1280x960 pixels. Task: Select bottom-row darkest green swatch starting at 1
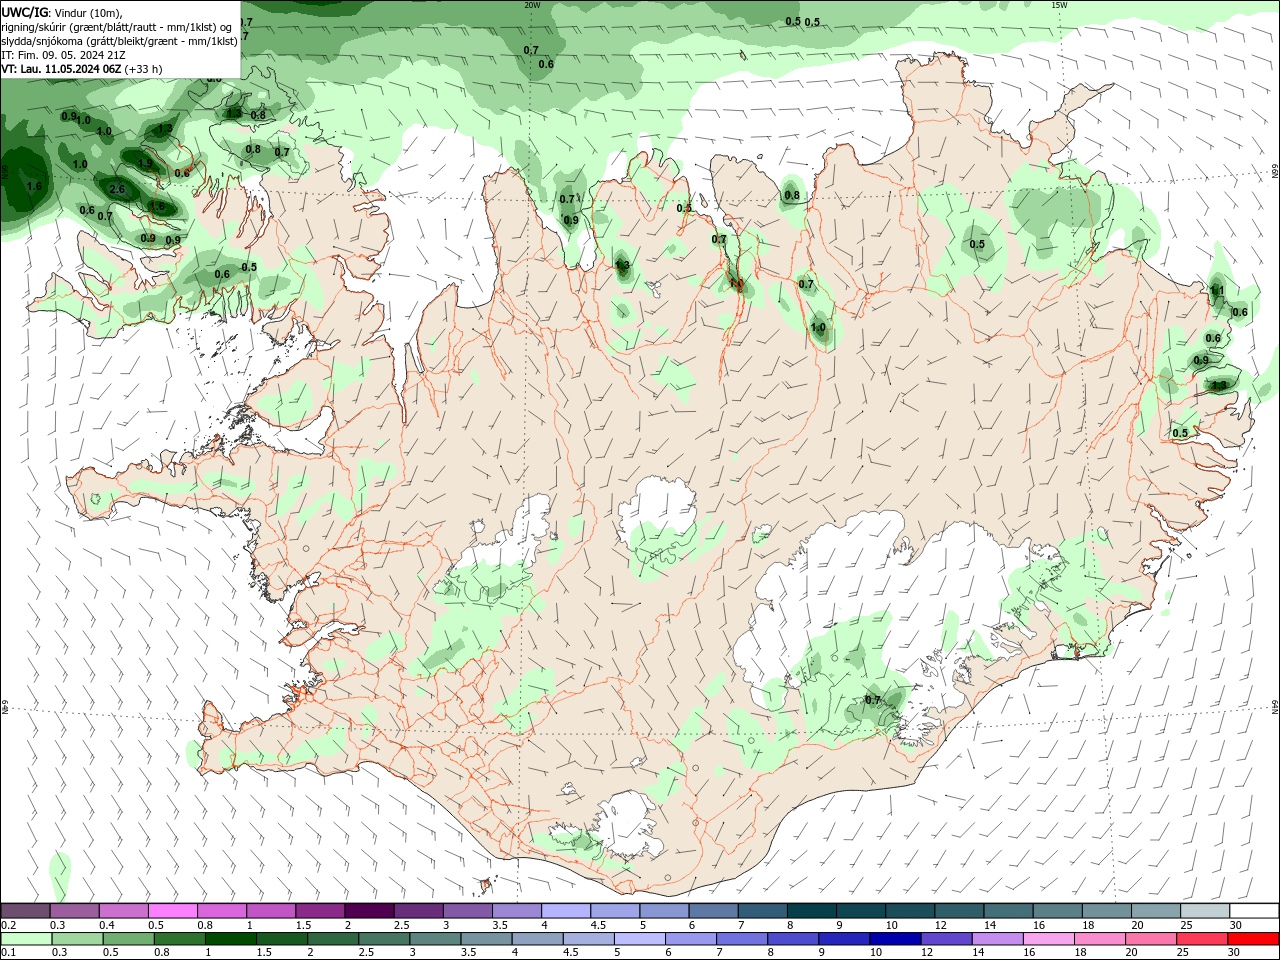point(231,939)
